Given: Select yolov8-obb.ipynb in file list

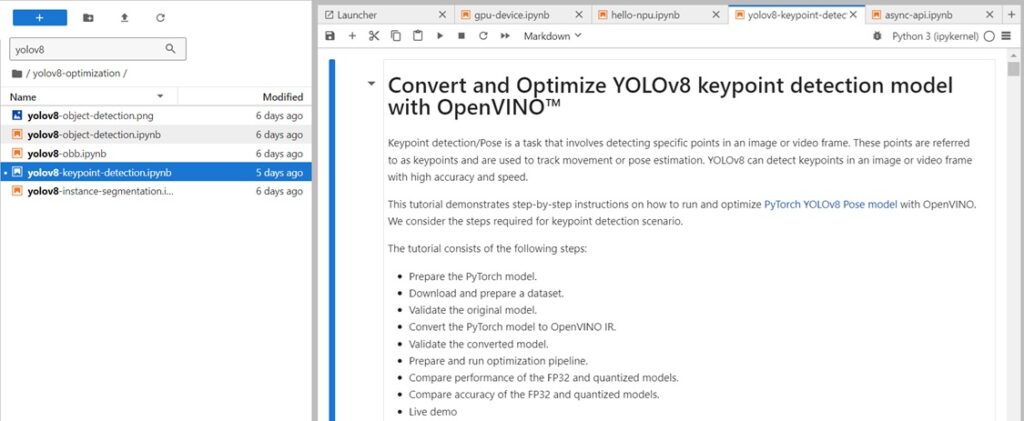Looking at the screenshot, I should pos(156,153).
